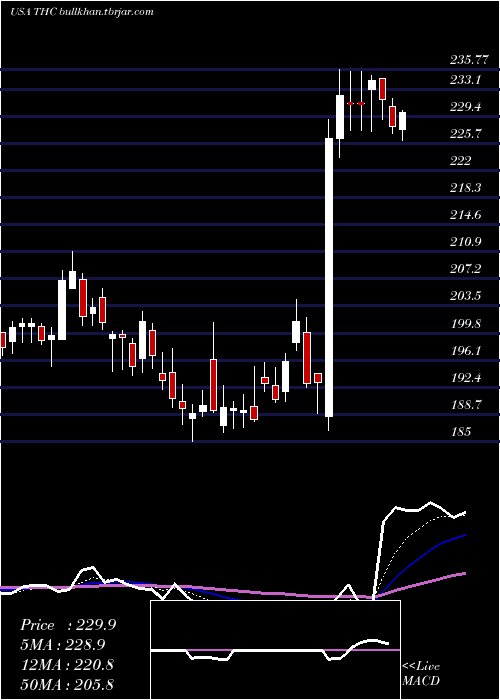Click the tall white breakout candlestick
The width and height of the screenshot is (500, 700).
329,277
